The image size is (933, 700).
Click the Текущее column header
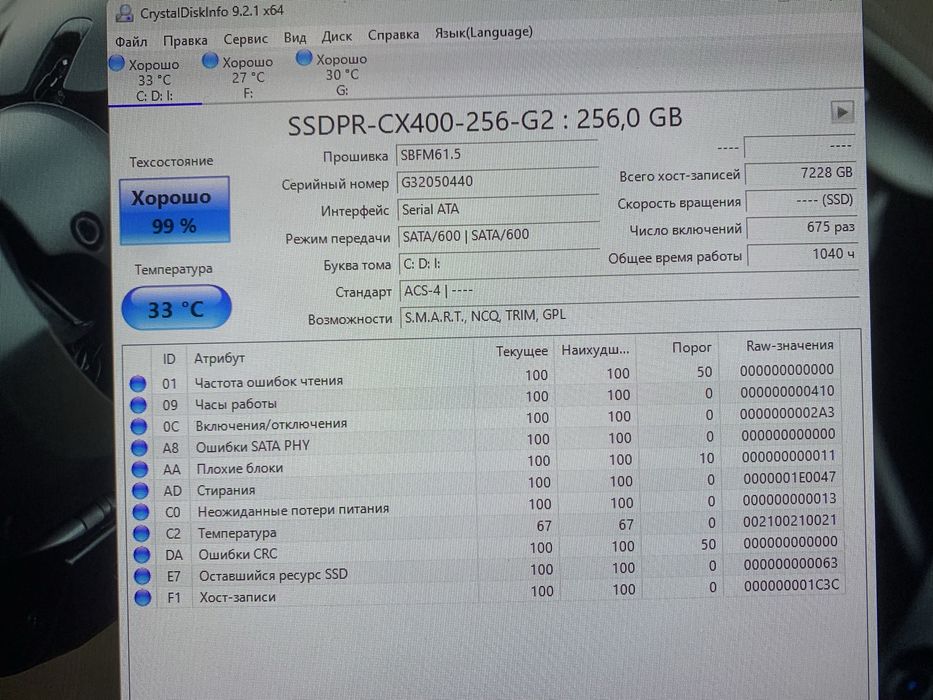pos(521,351)
